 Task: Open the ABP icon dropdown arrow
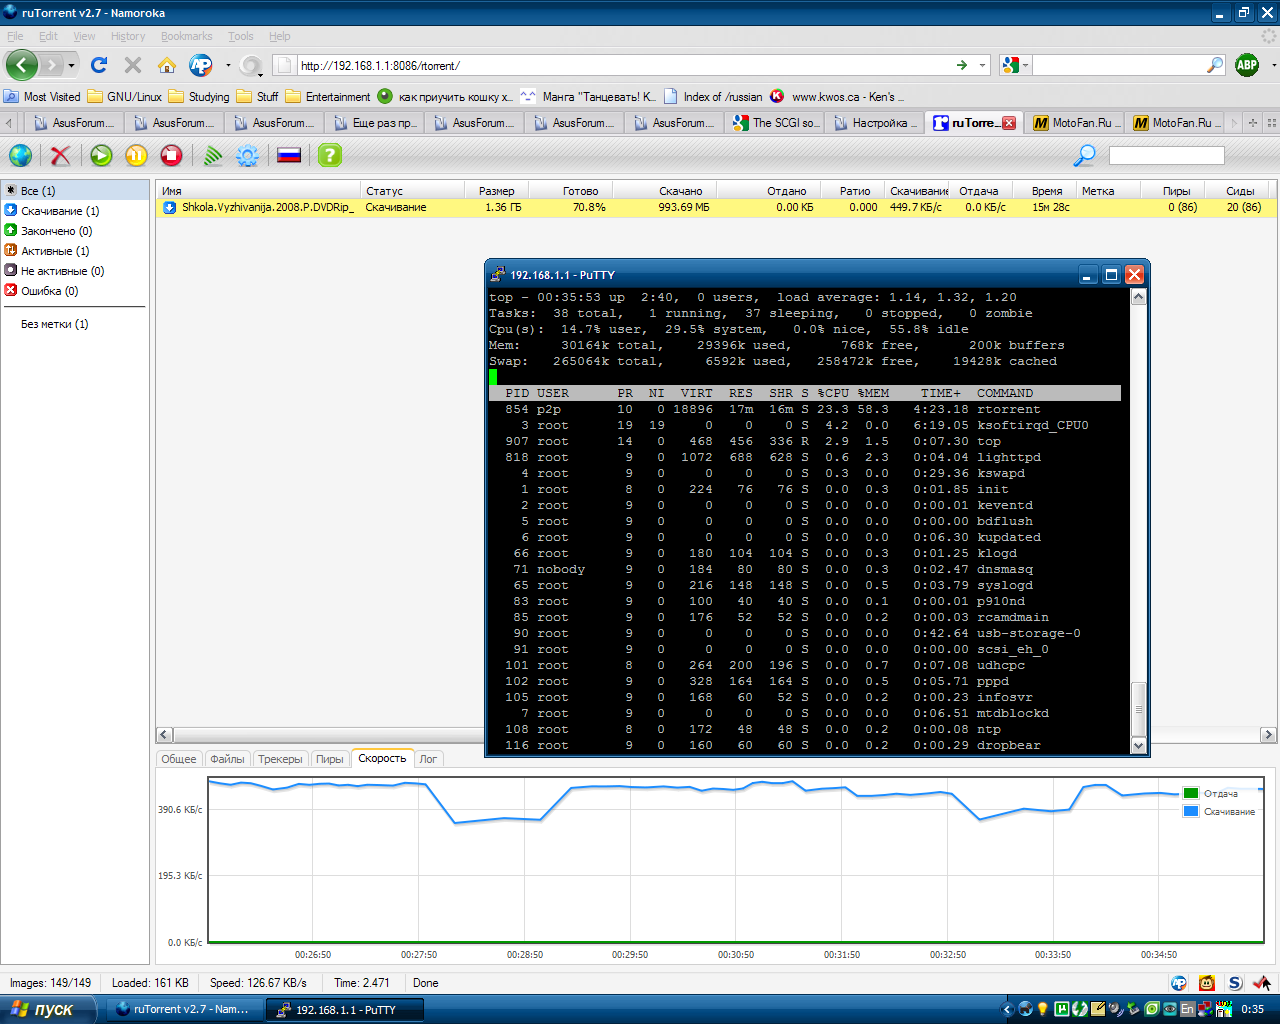1273,66
